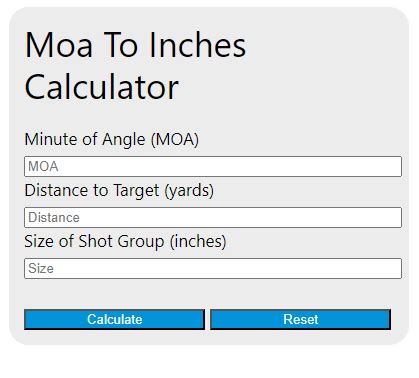
Task: Click the Calculate button
Action: (x=114, y=319)
